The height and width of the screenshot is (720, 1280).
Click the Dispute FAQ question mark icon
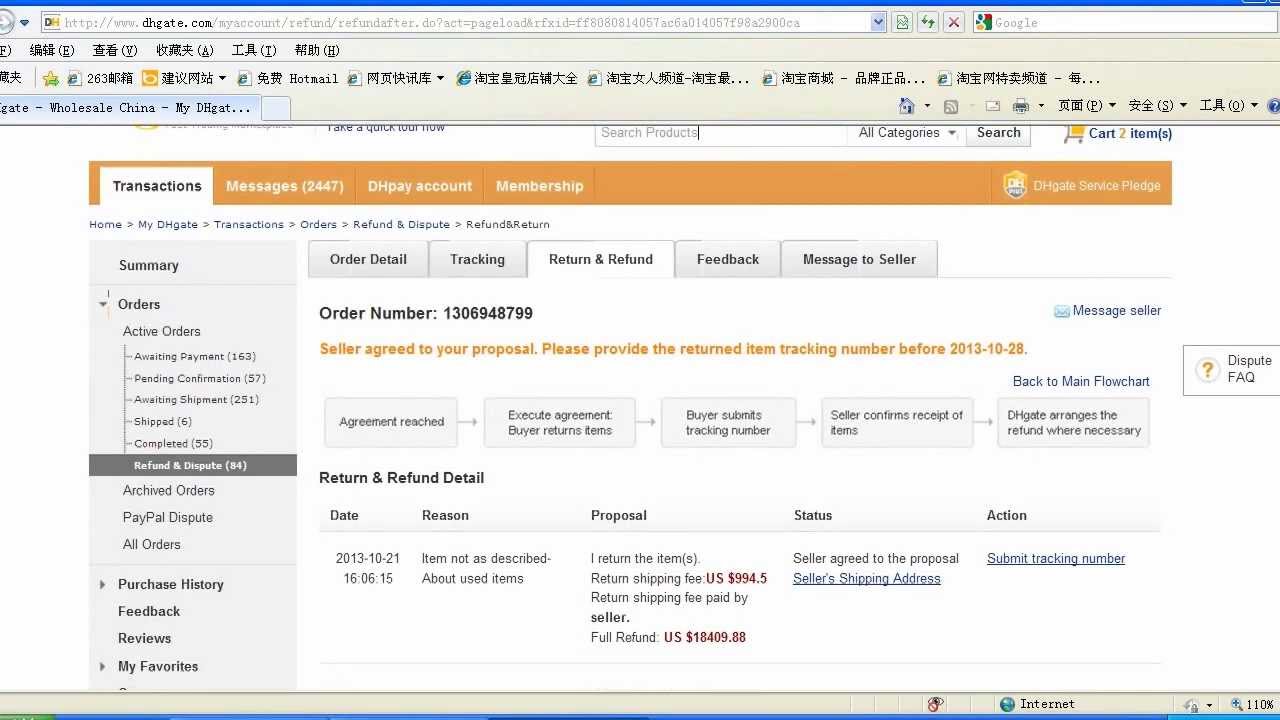coord(1206,369)
